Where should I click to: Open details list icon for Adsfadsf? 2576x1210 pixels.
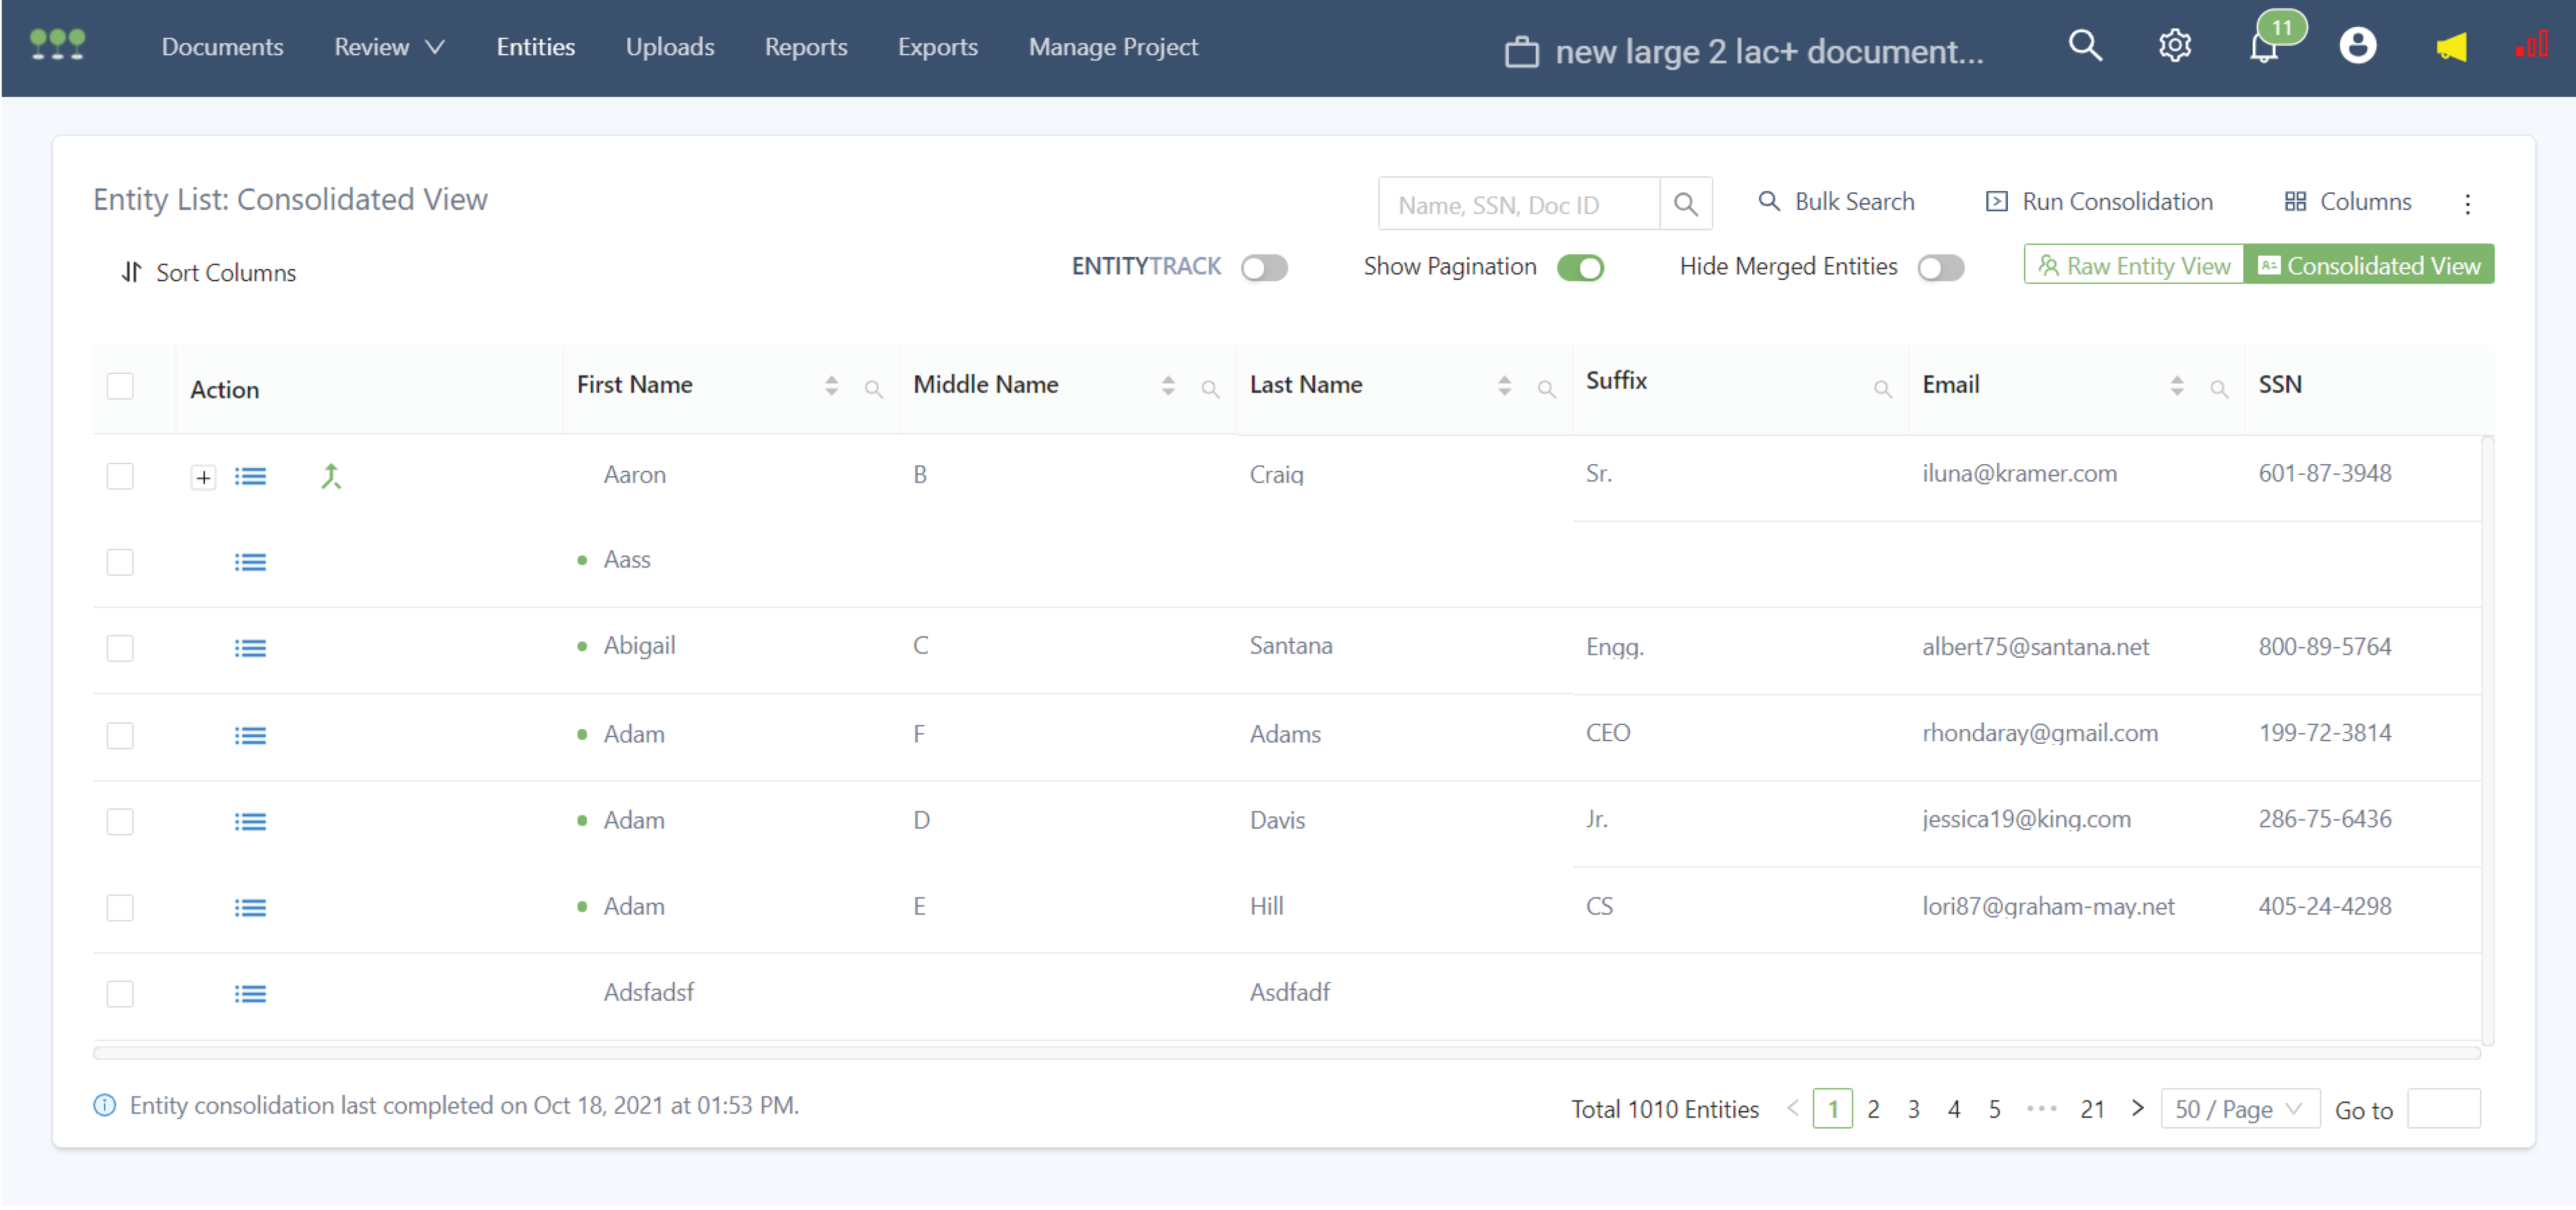(x=250, y=994)
